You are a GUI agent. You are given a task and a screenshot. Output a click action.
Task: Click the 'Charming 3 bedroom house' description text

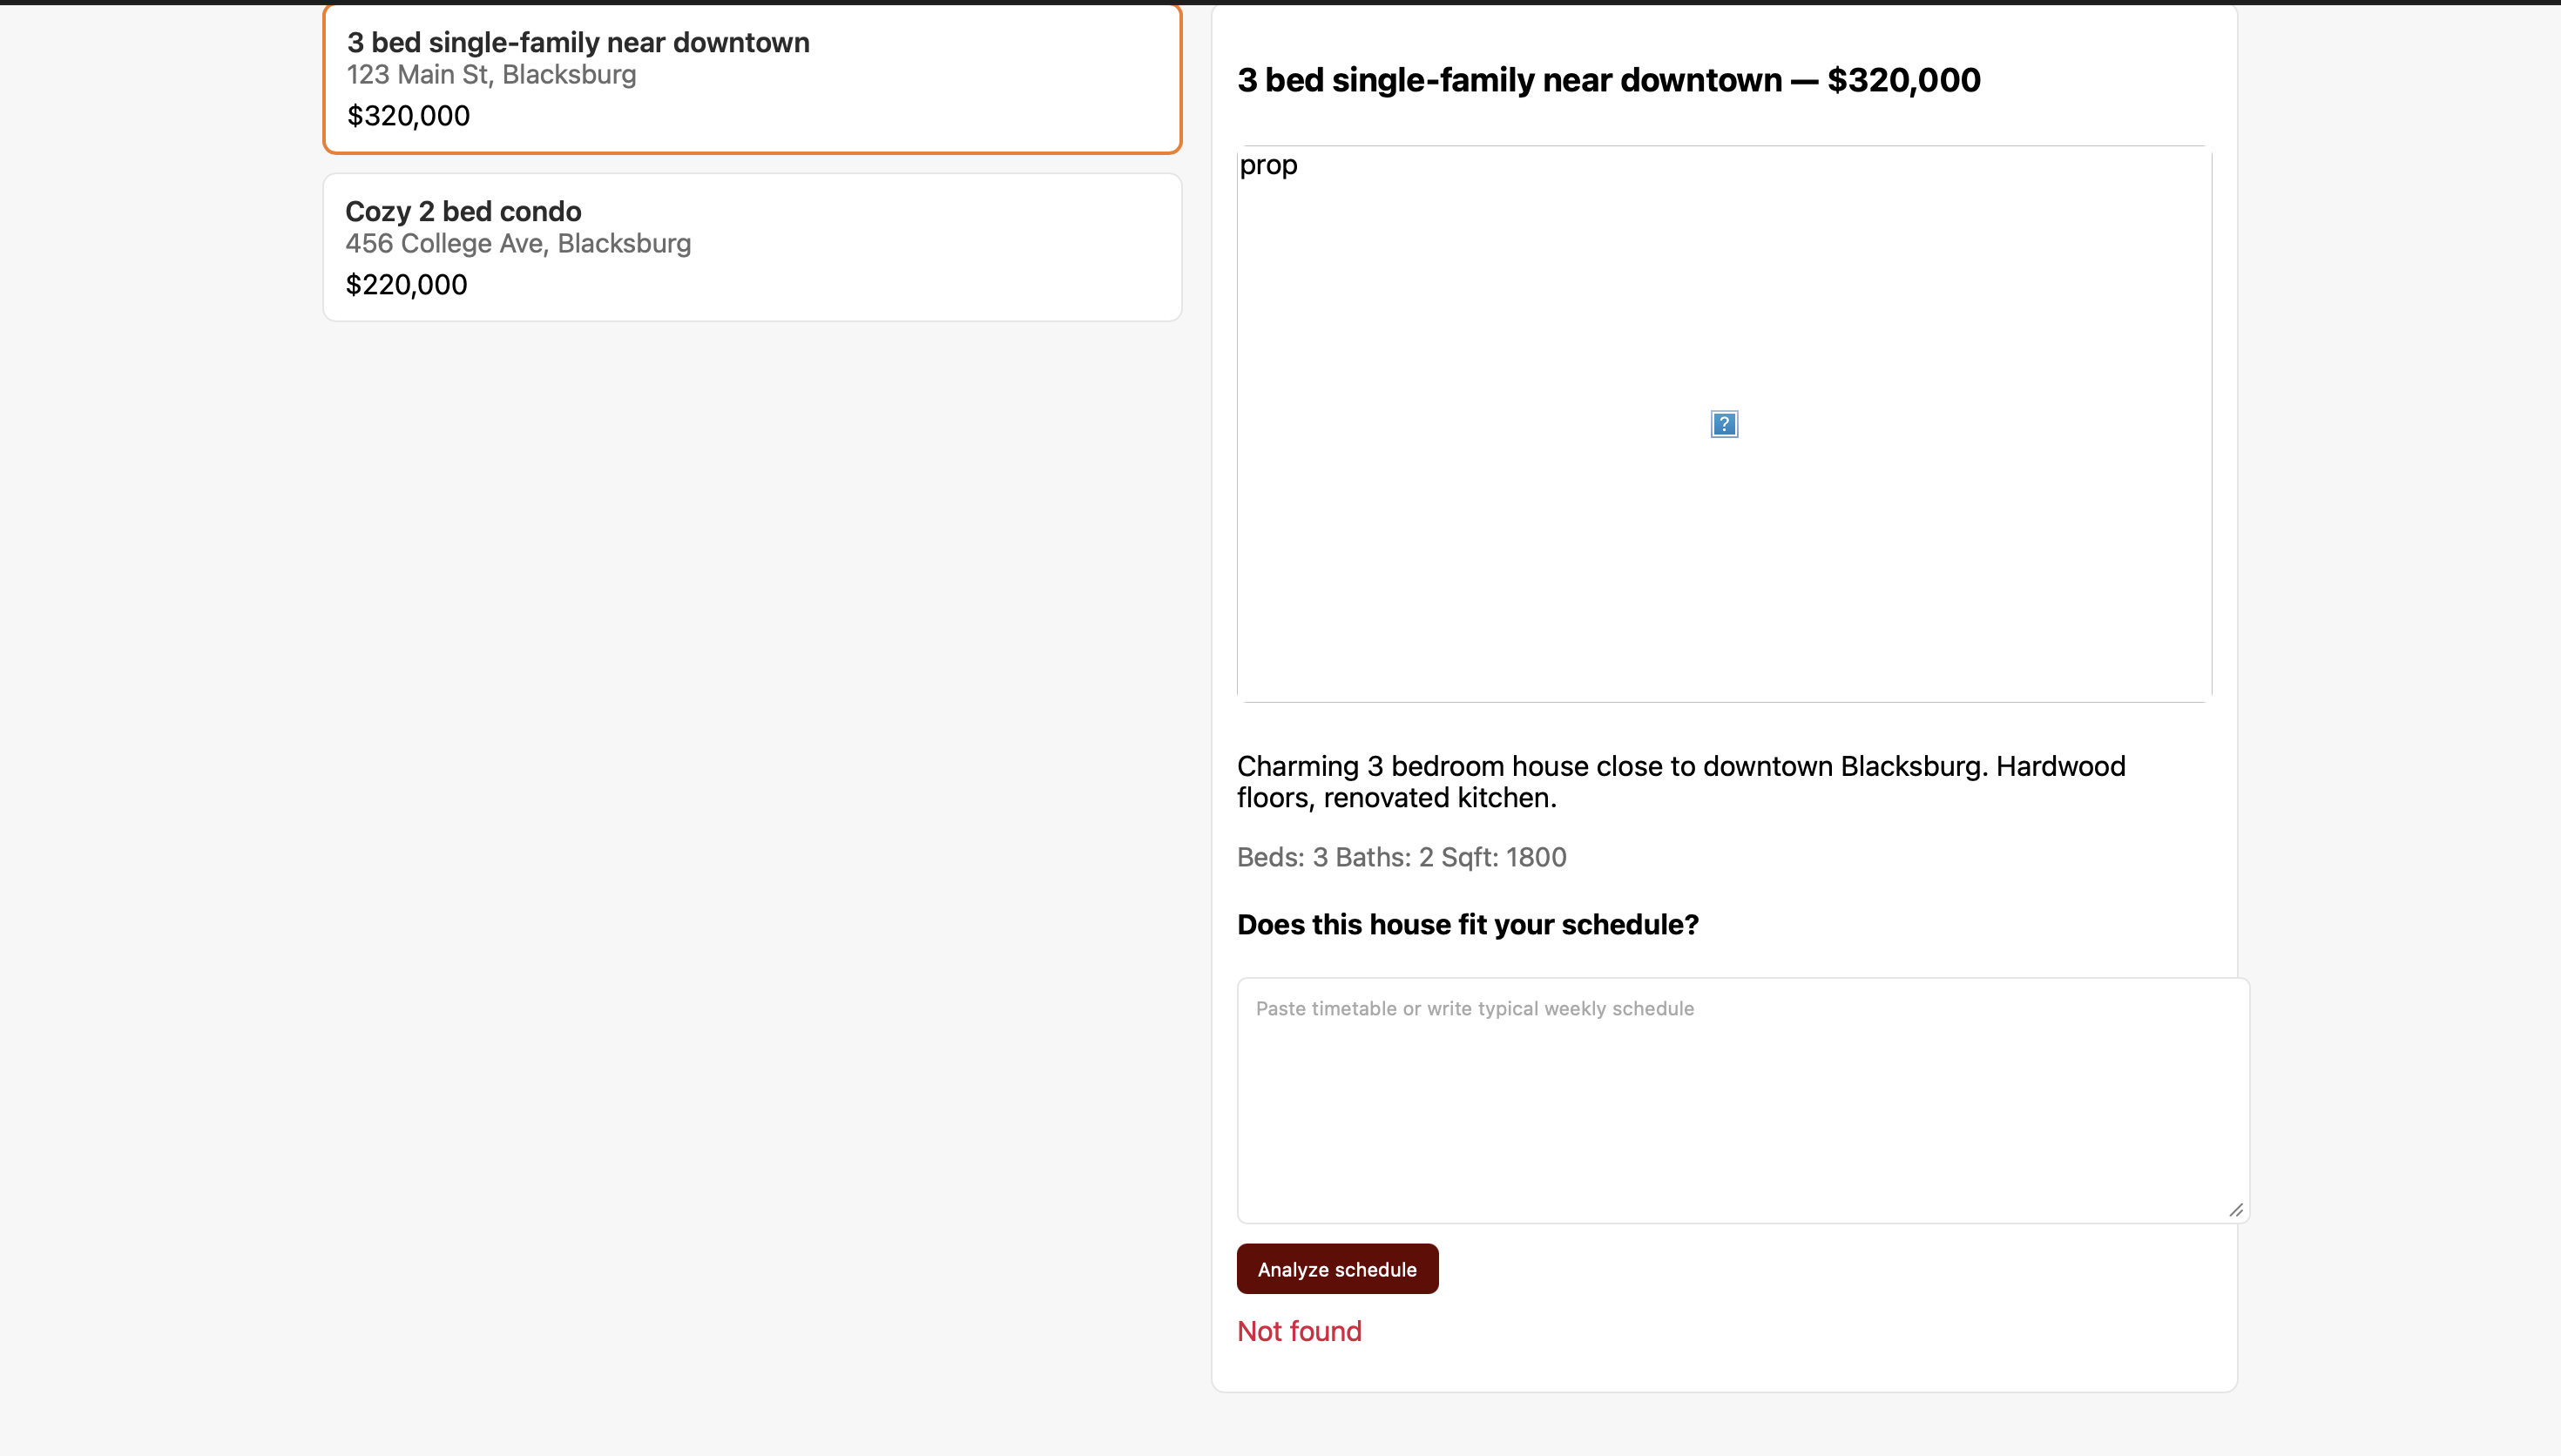[x=1681, y=782]
